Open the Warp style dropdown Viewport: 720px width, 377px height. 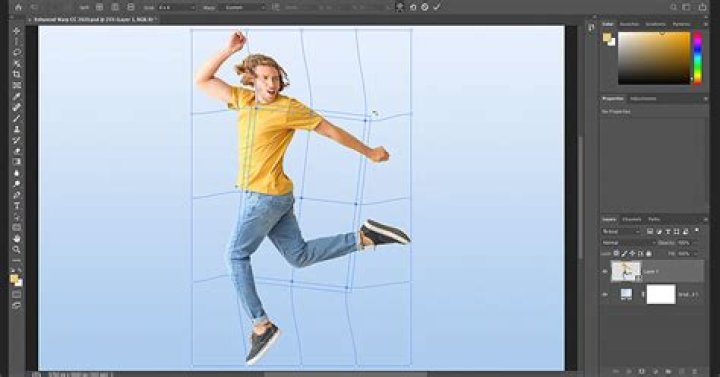click(242, 8)
